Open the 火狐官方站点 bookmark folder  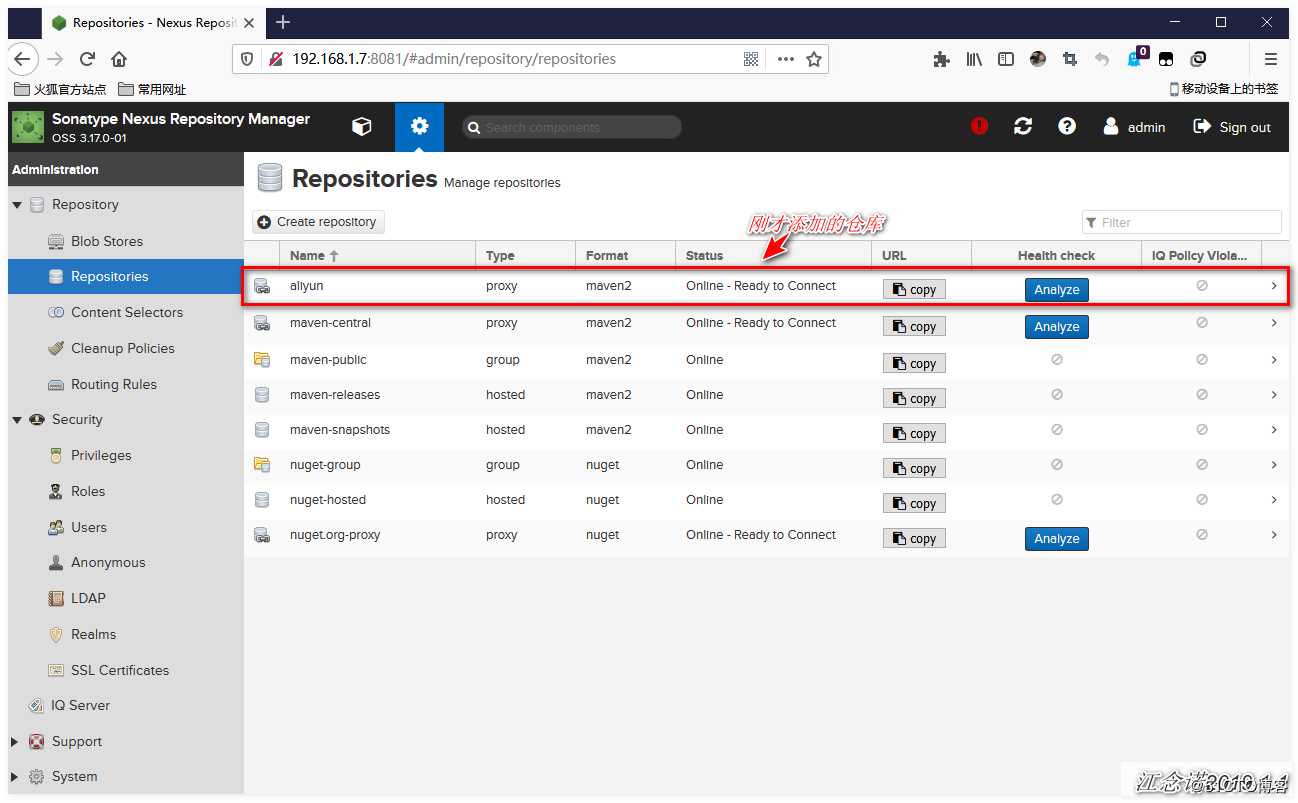coord(60,89)
